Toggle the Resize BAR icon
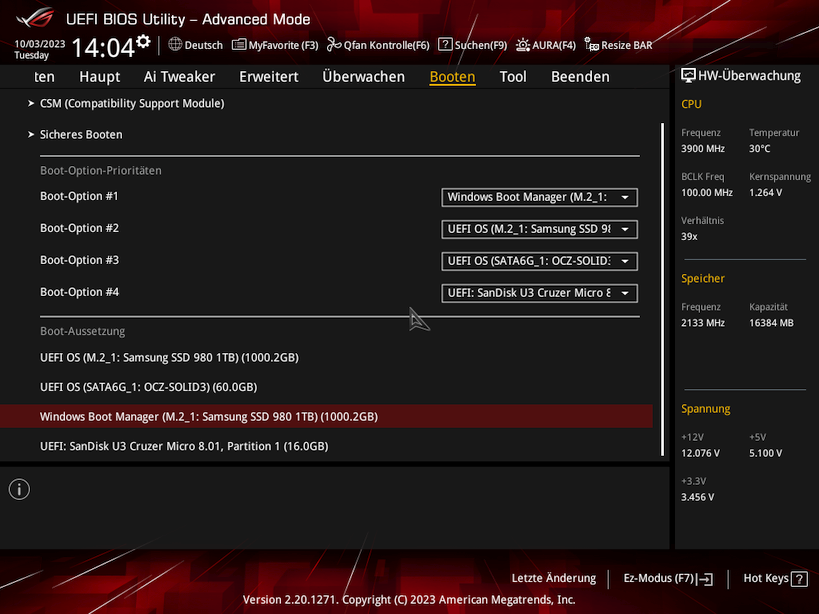Viewport: 819px width, 614px height. point(591,45)
